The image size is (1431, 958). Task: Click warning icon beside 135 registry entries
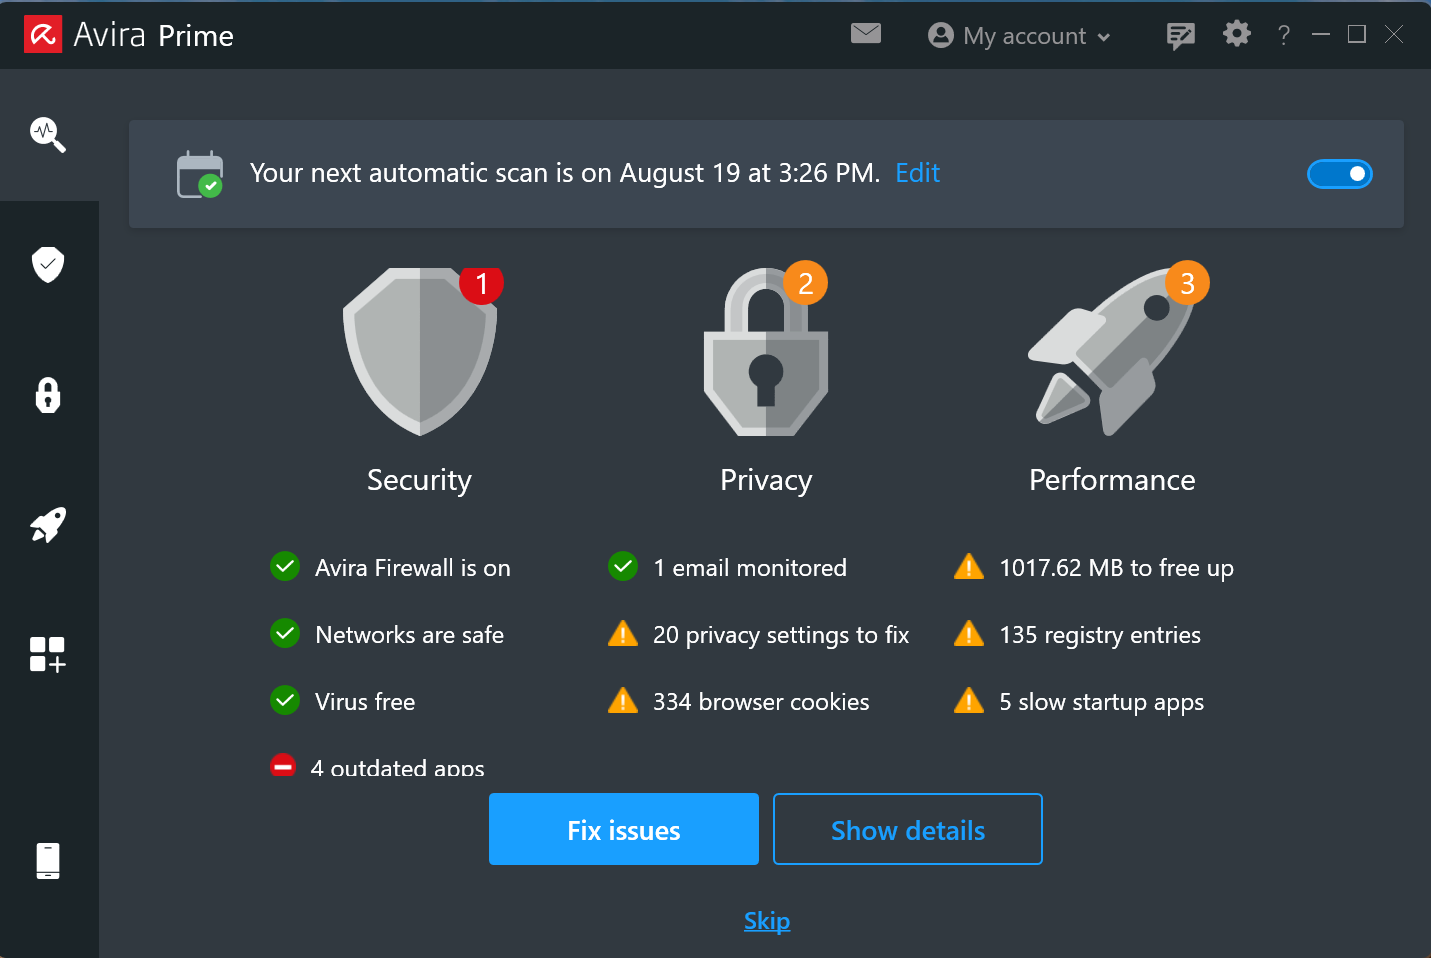click(x=969, y=634)
